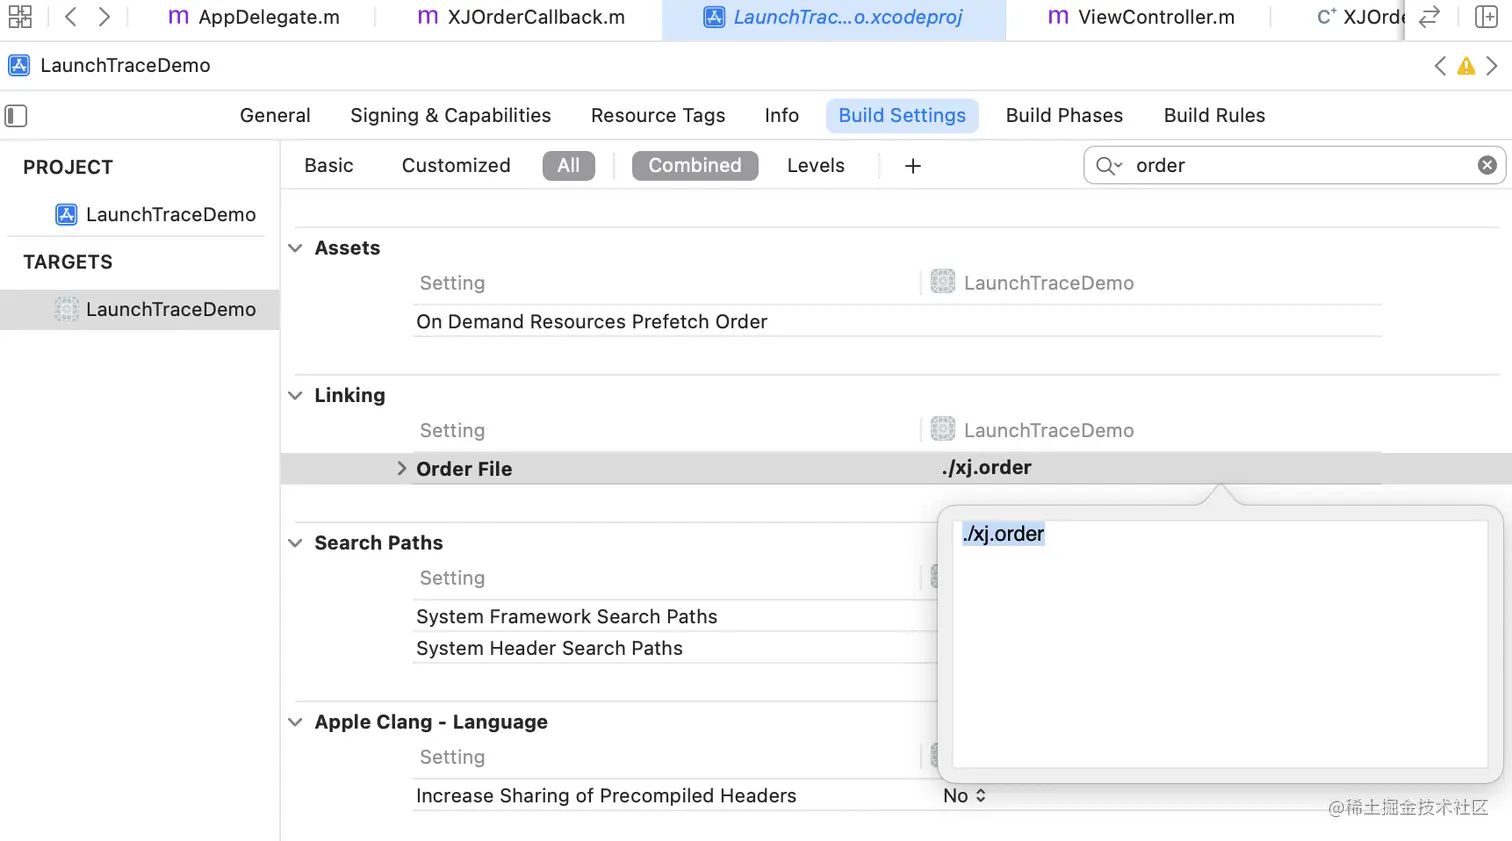Open the search filter options magnifier
This screenshot has width=1512, height=841.
(1108, 166)
